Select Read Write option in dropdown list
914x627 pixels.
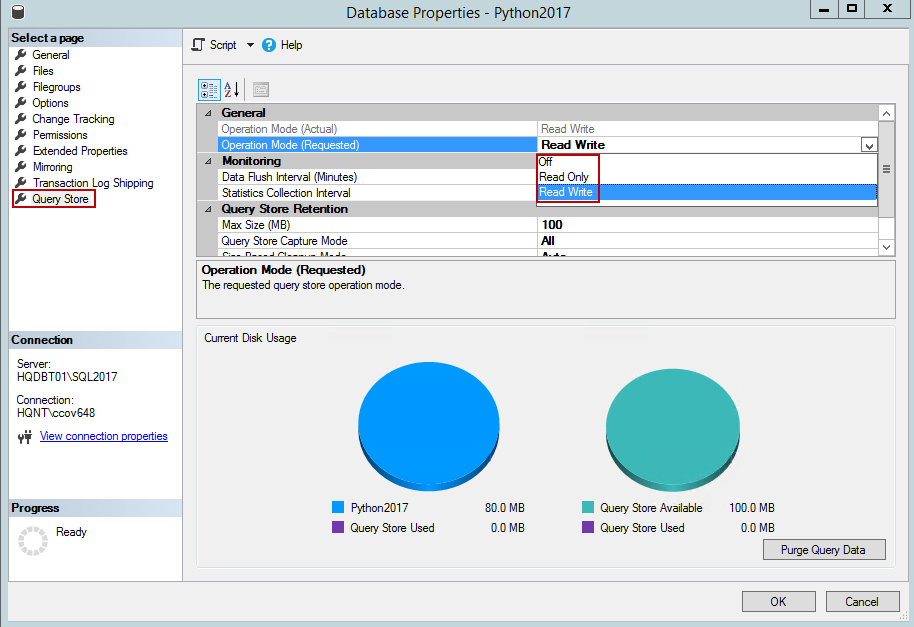(566, 192)
